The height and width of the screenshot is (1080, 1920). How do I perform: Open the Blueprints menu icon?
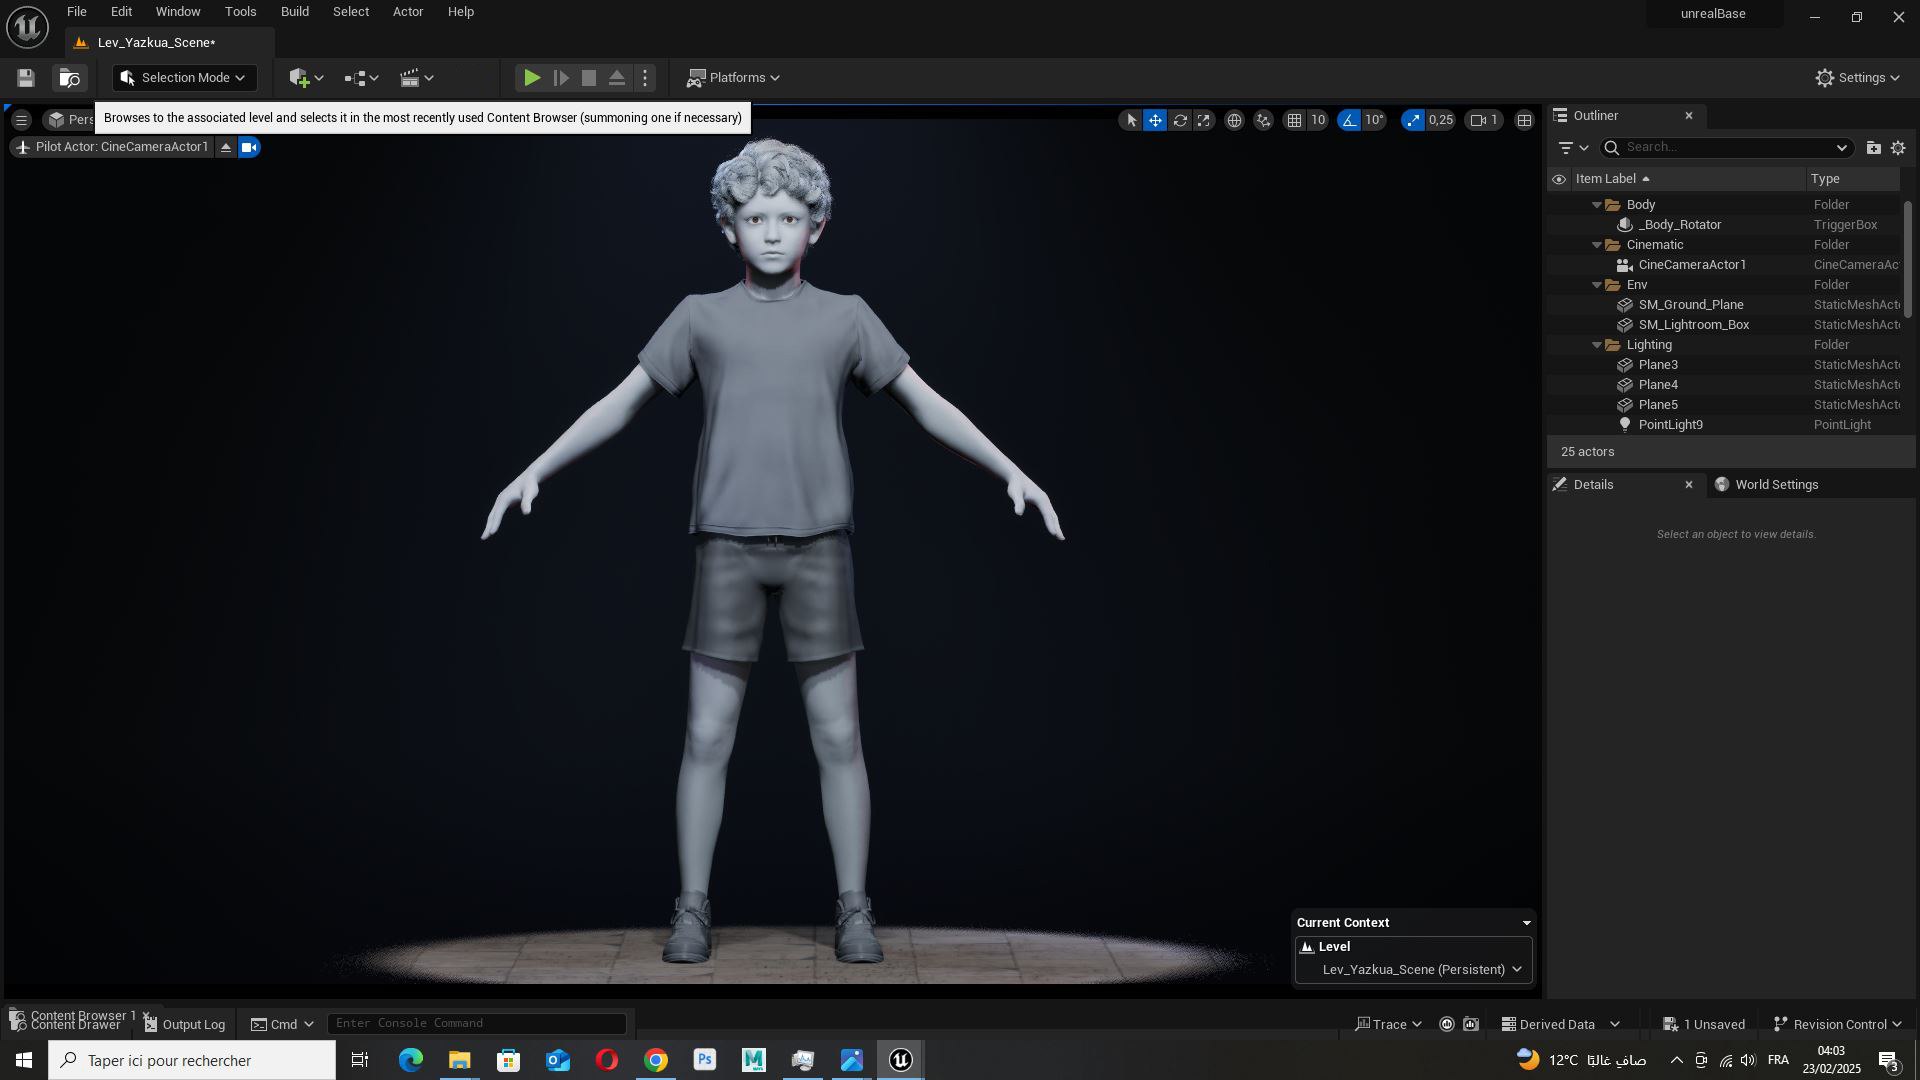(361, 78)
